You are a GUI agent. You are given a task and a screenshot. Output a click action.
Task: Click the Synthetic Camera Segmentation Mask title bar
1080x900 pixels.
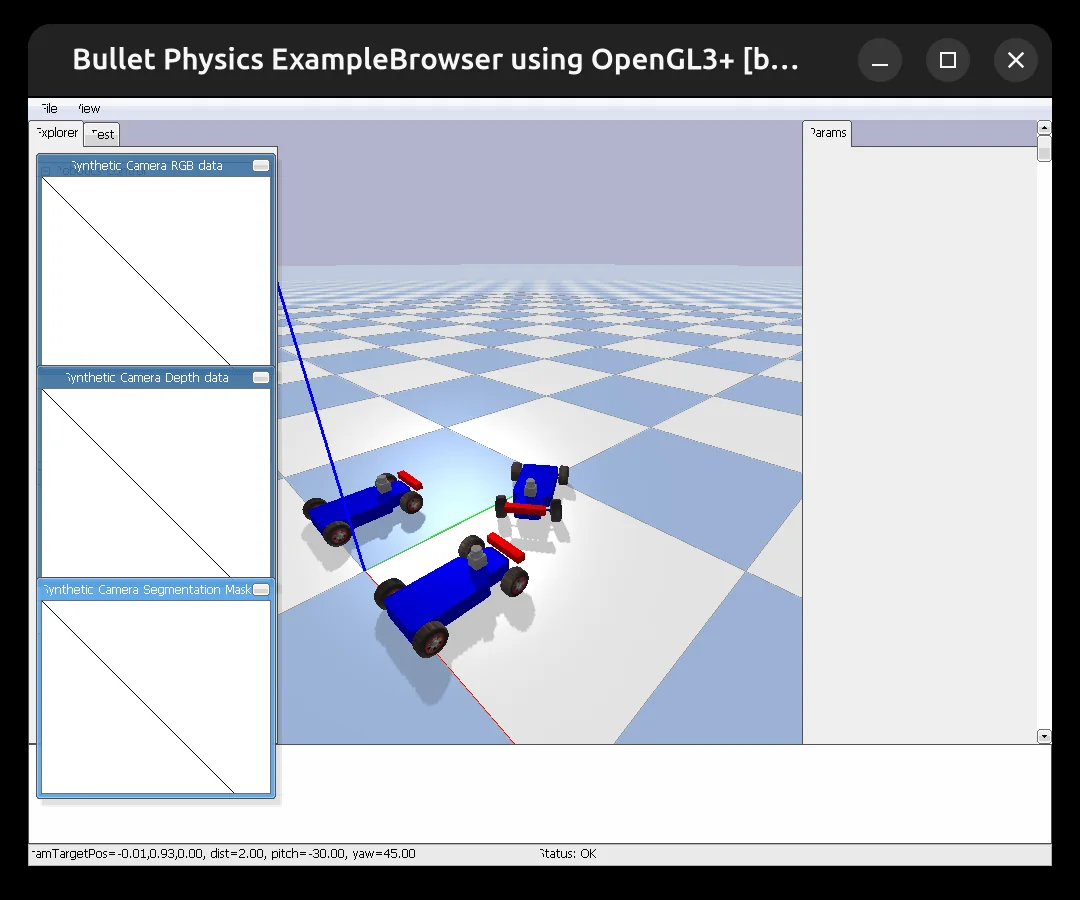[x=147, y=590]
